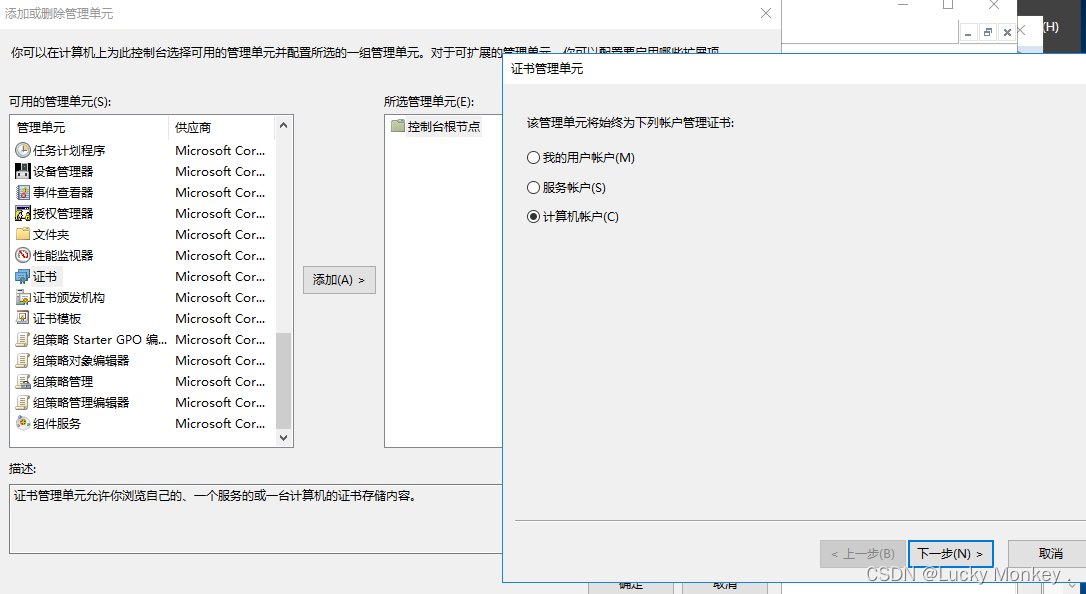Select 控制台根节点 in selected snap-ins
The image size is (1086, 594).
[x=443, y=127]
